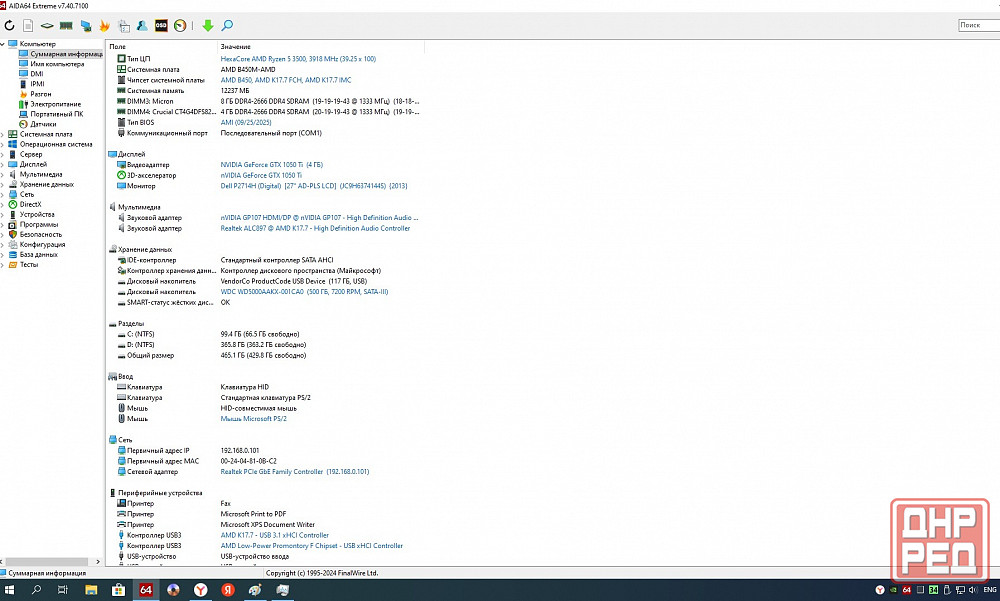
Task: Expand the Тесты tree node
Action: click(x=4, y=264)
